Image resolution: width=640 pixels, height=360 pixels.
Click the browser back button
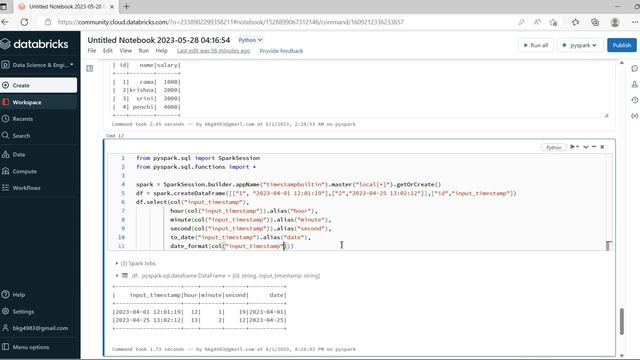[5, 22]
